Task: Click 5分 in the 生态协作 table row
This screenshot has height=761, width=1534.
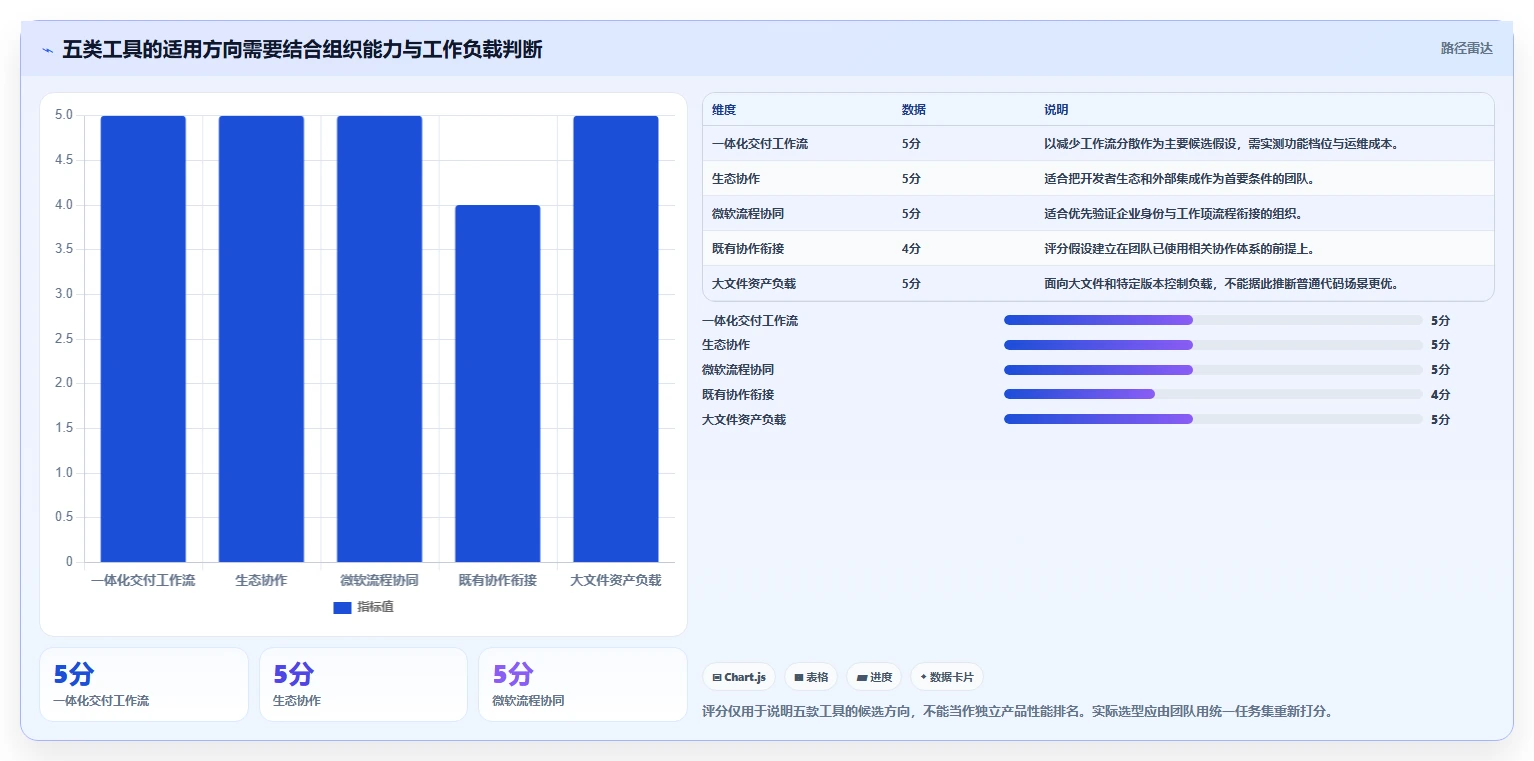Action: 911,179
